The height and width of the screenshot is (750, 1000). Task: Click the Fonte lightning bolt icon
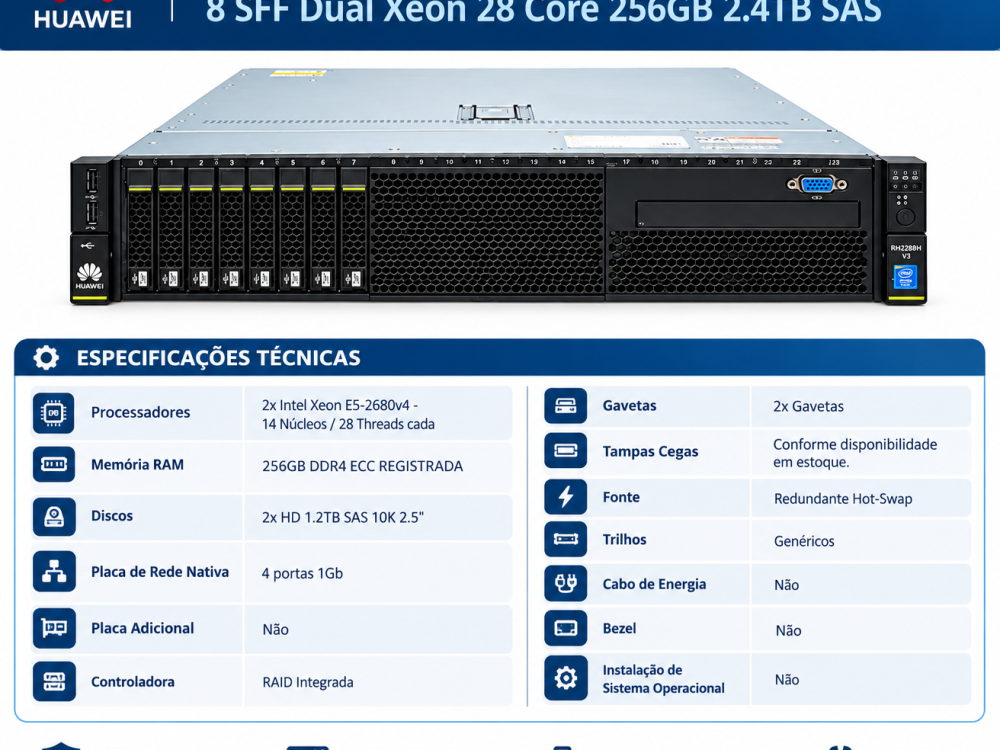pyautogui.click(x=565, y=497)
